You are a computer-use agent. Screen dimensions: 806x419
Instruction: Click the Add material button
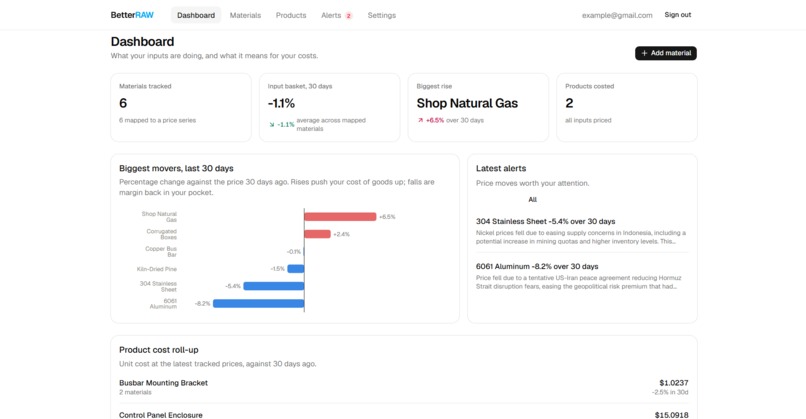tap(666, 53)
